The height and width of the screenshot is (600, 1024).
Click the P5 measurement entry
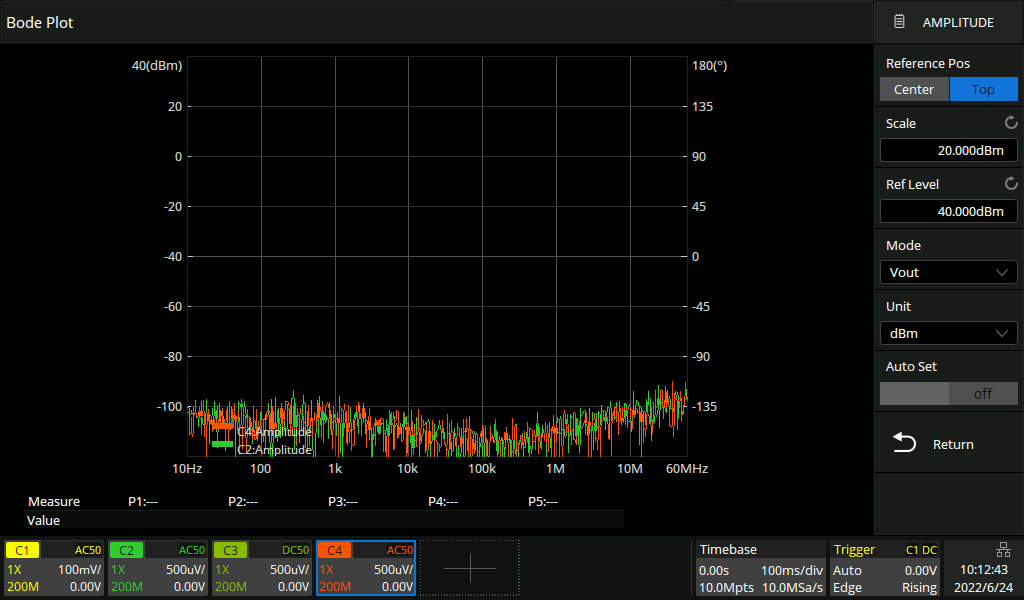click(543, 501)
